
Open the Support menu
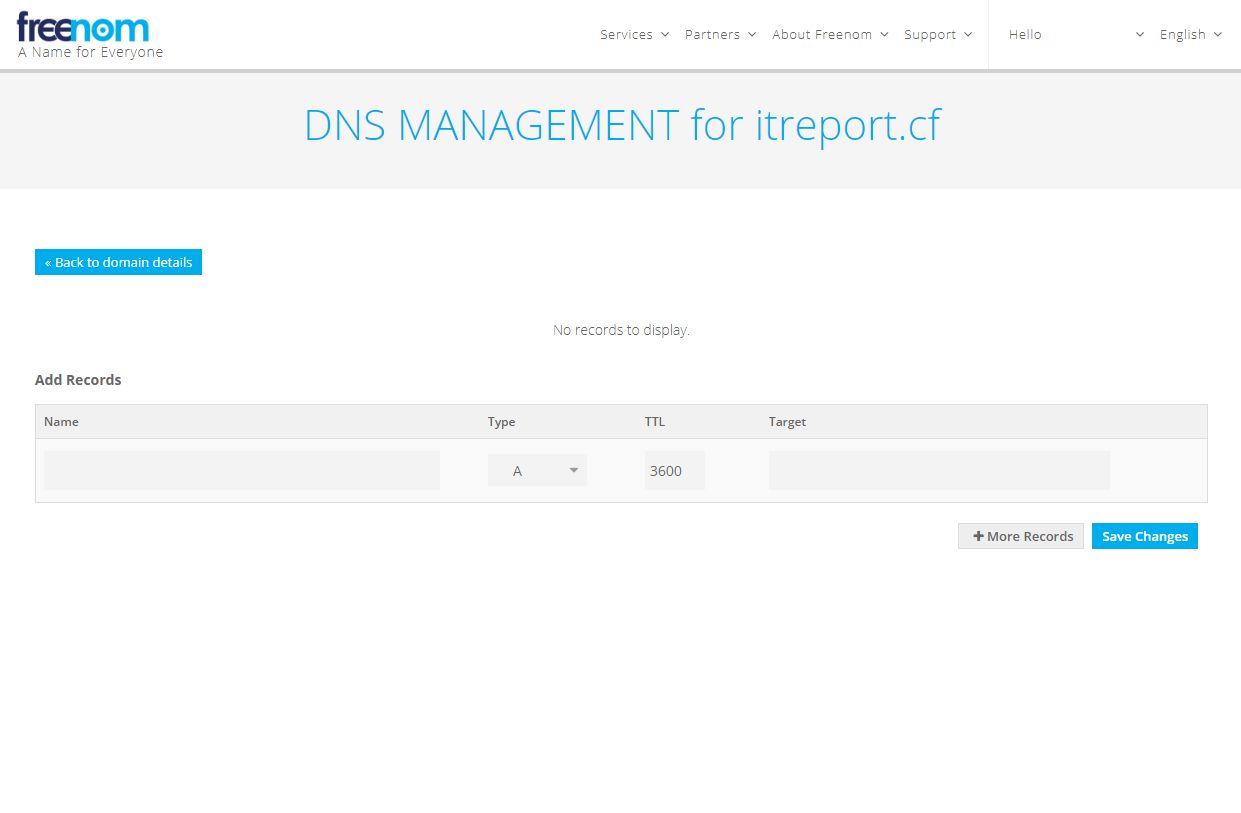click(x=937, y=34)
